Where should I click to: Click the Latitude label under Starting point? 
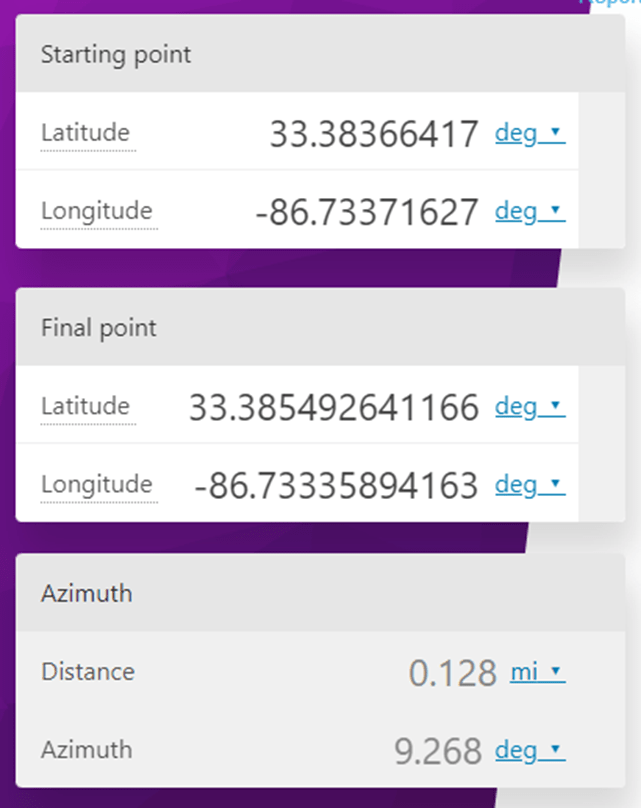point(85,132)
